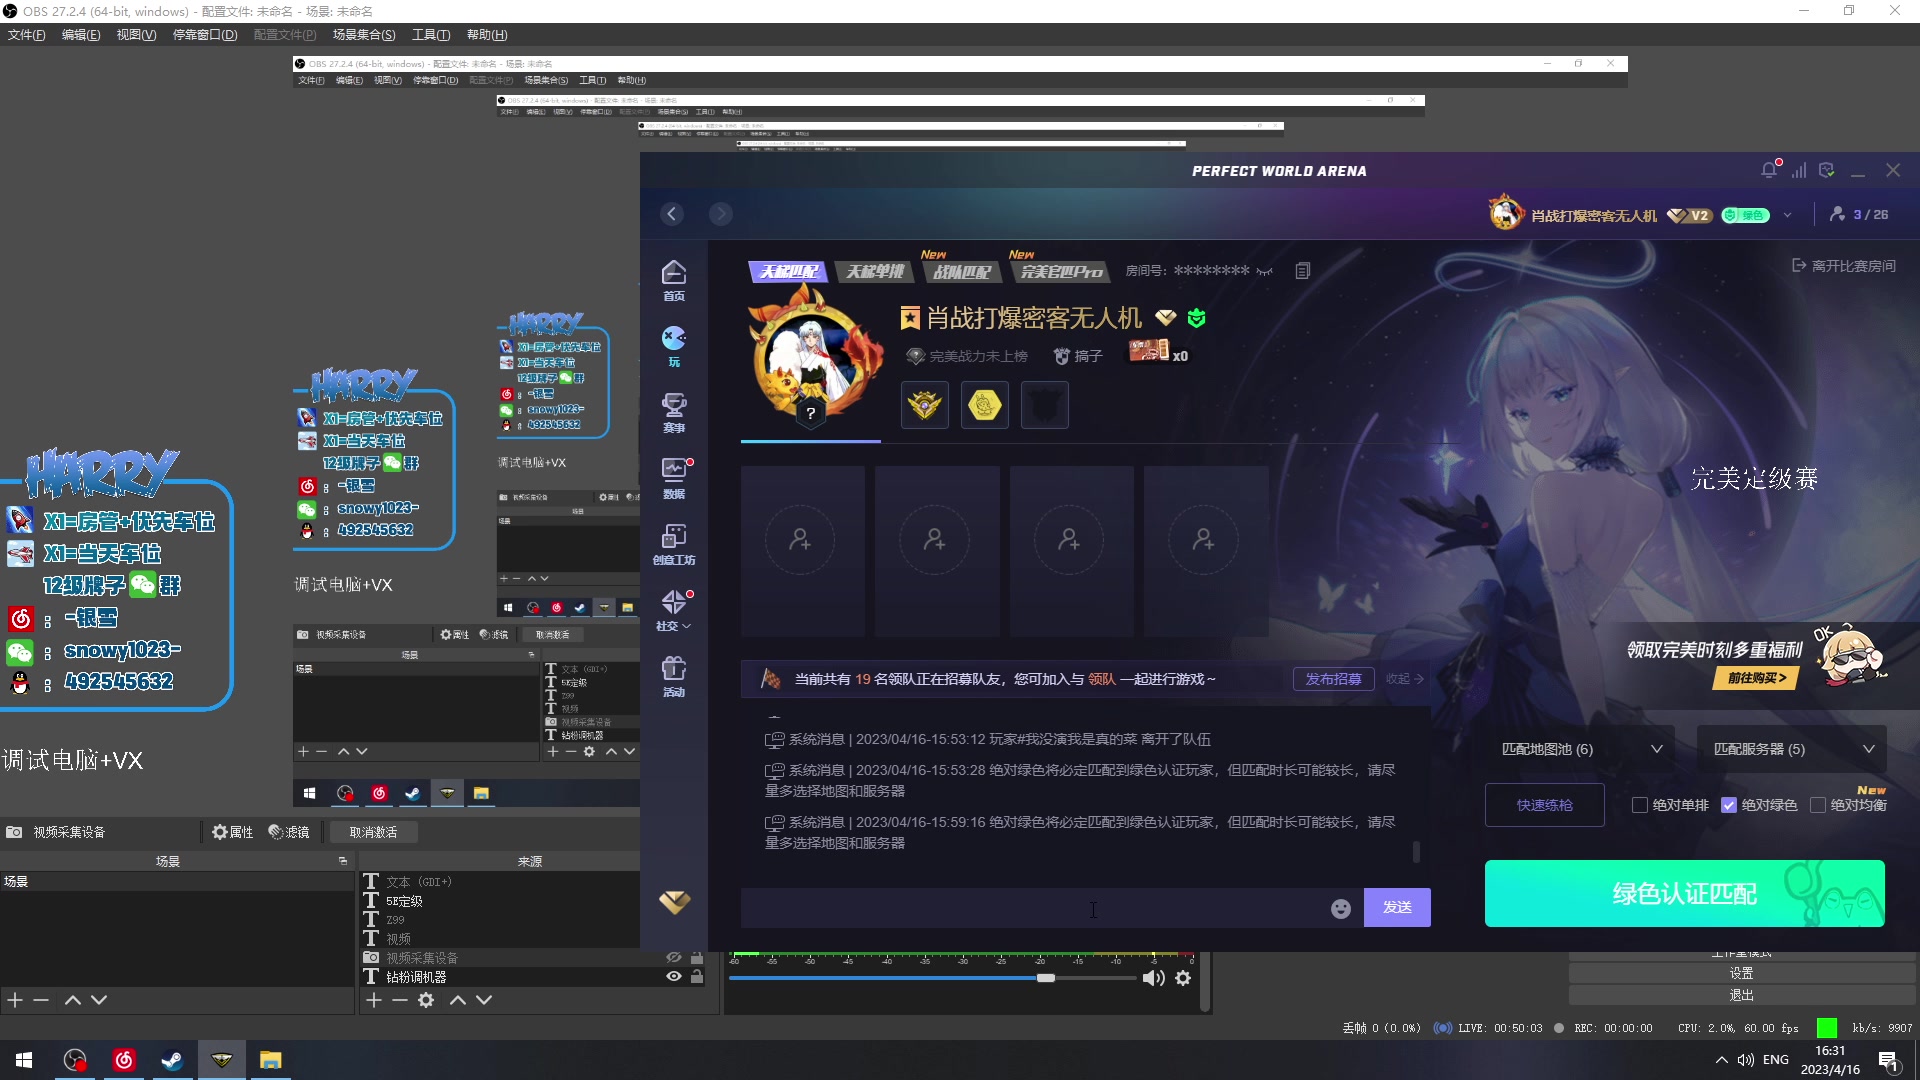Click the first empty teammate invite slot
The image size is (1920, 1080).
(x=802, y=550)
